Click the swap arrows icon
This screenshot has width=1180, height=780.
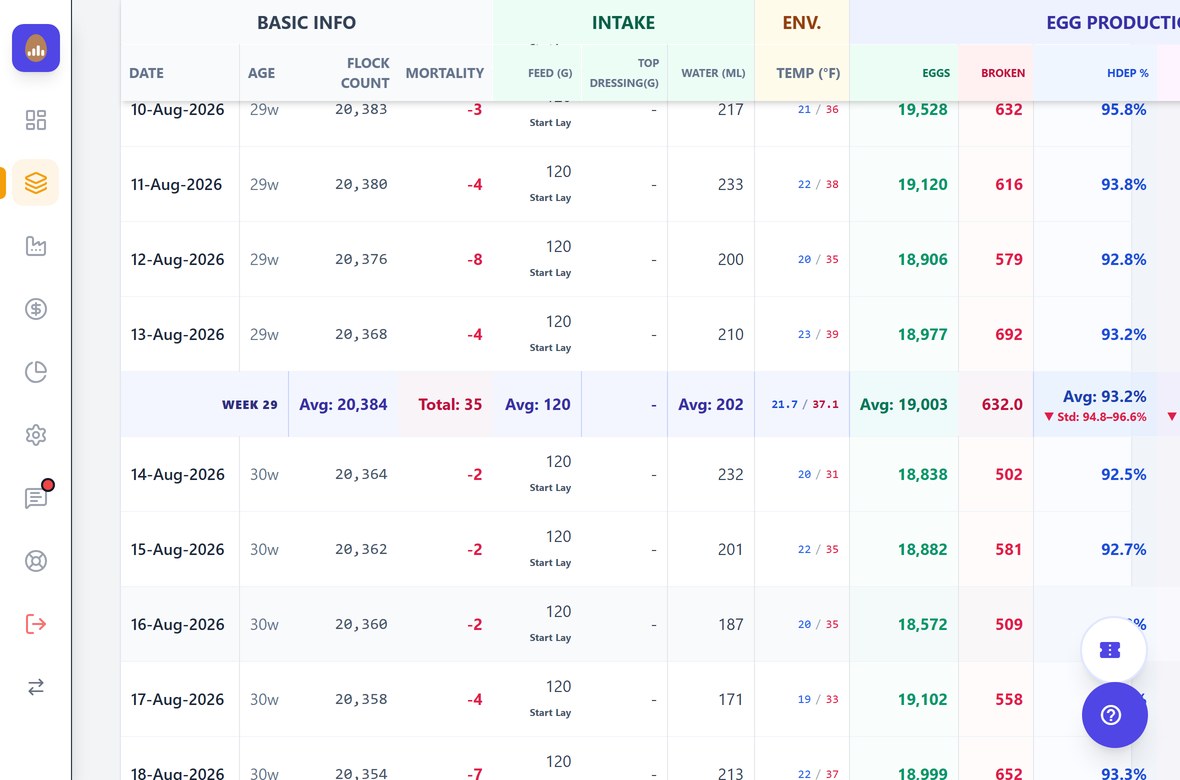click(x=35, y=687)
